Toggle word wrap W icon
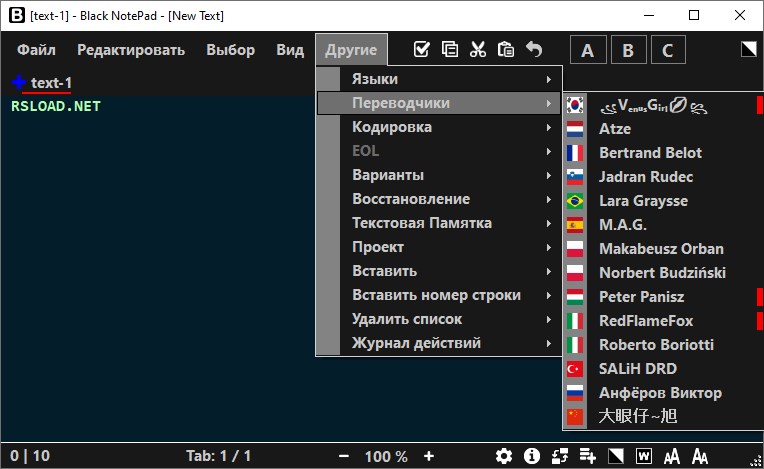 (644, 456)
